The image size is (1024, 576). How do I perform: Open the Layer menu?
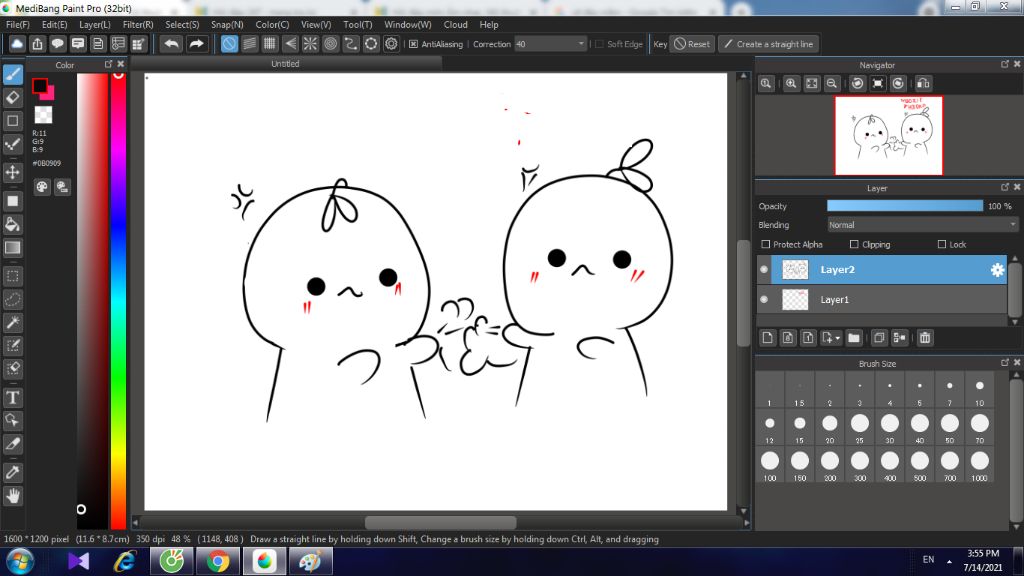[x=95, y=25]
